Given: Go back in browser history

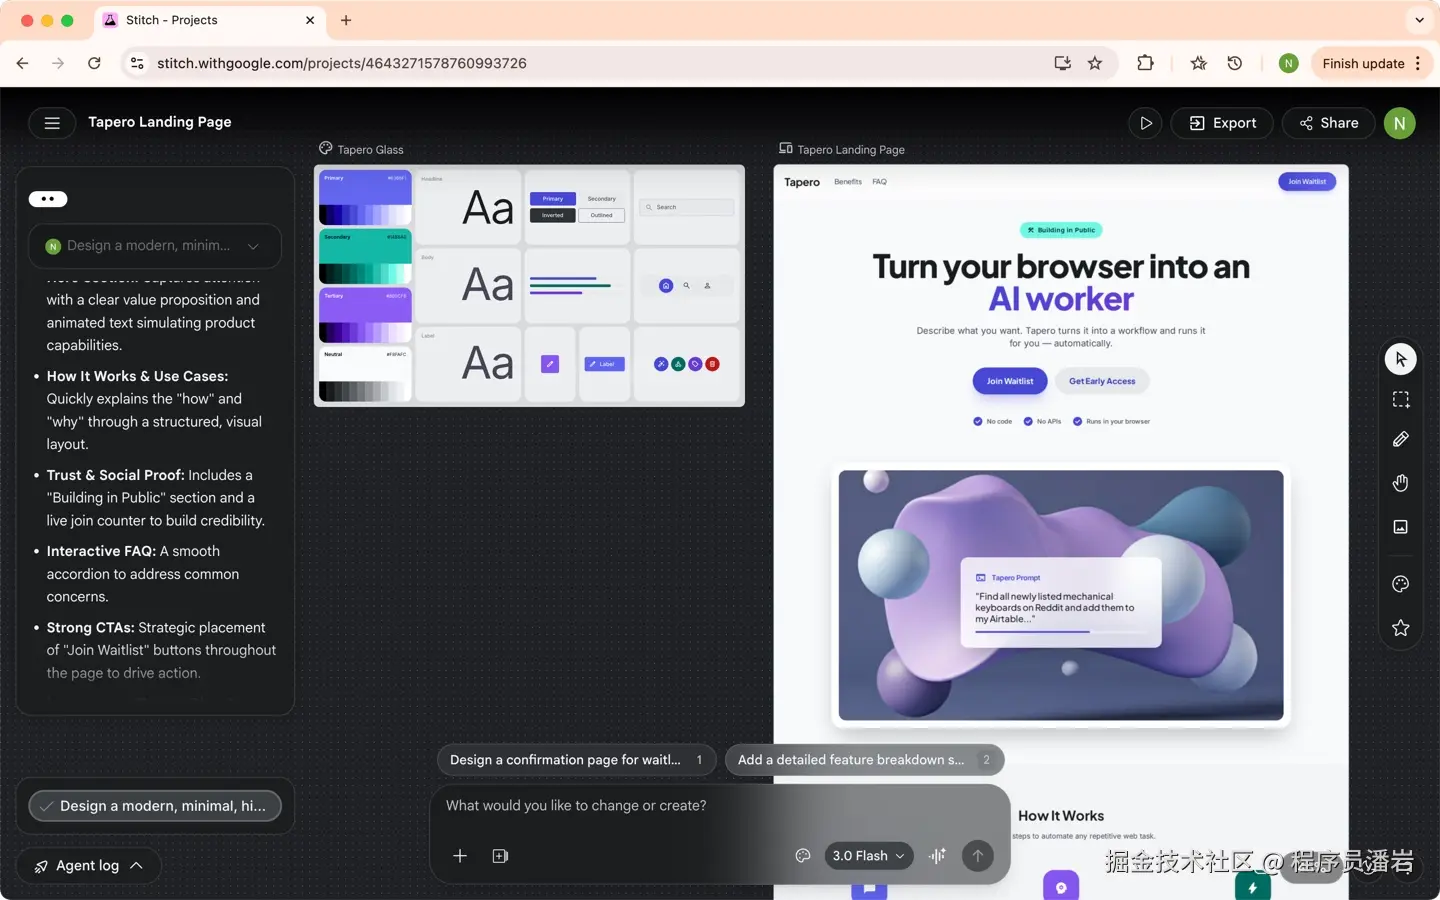Looking at the screenshot, I should (22, 63).
